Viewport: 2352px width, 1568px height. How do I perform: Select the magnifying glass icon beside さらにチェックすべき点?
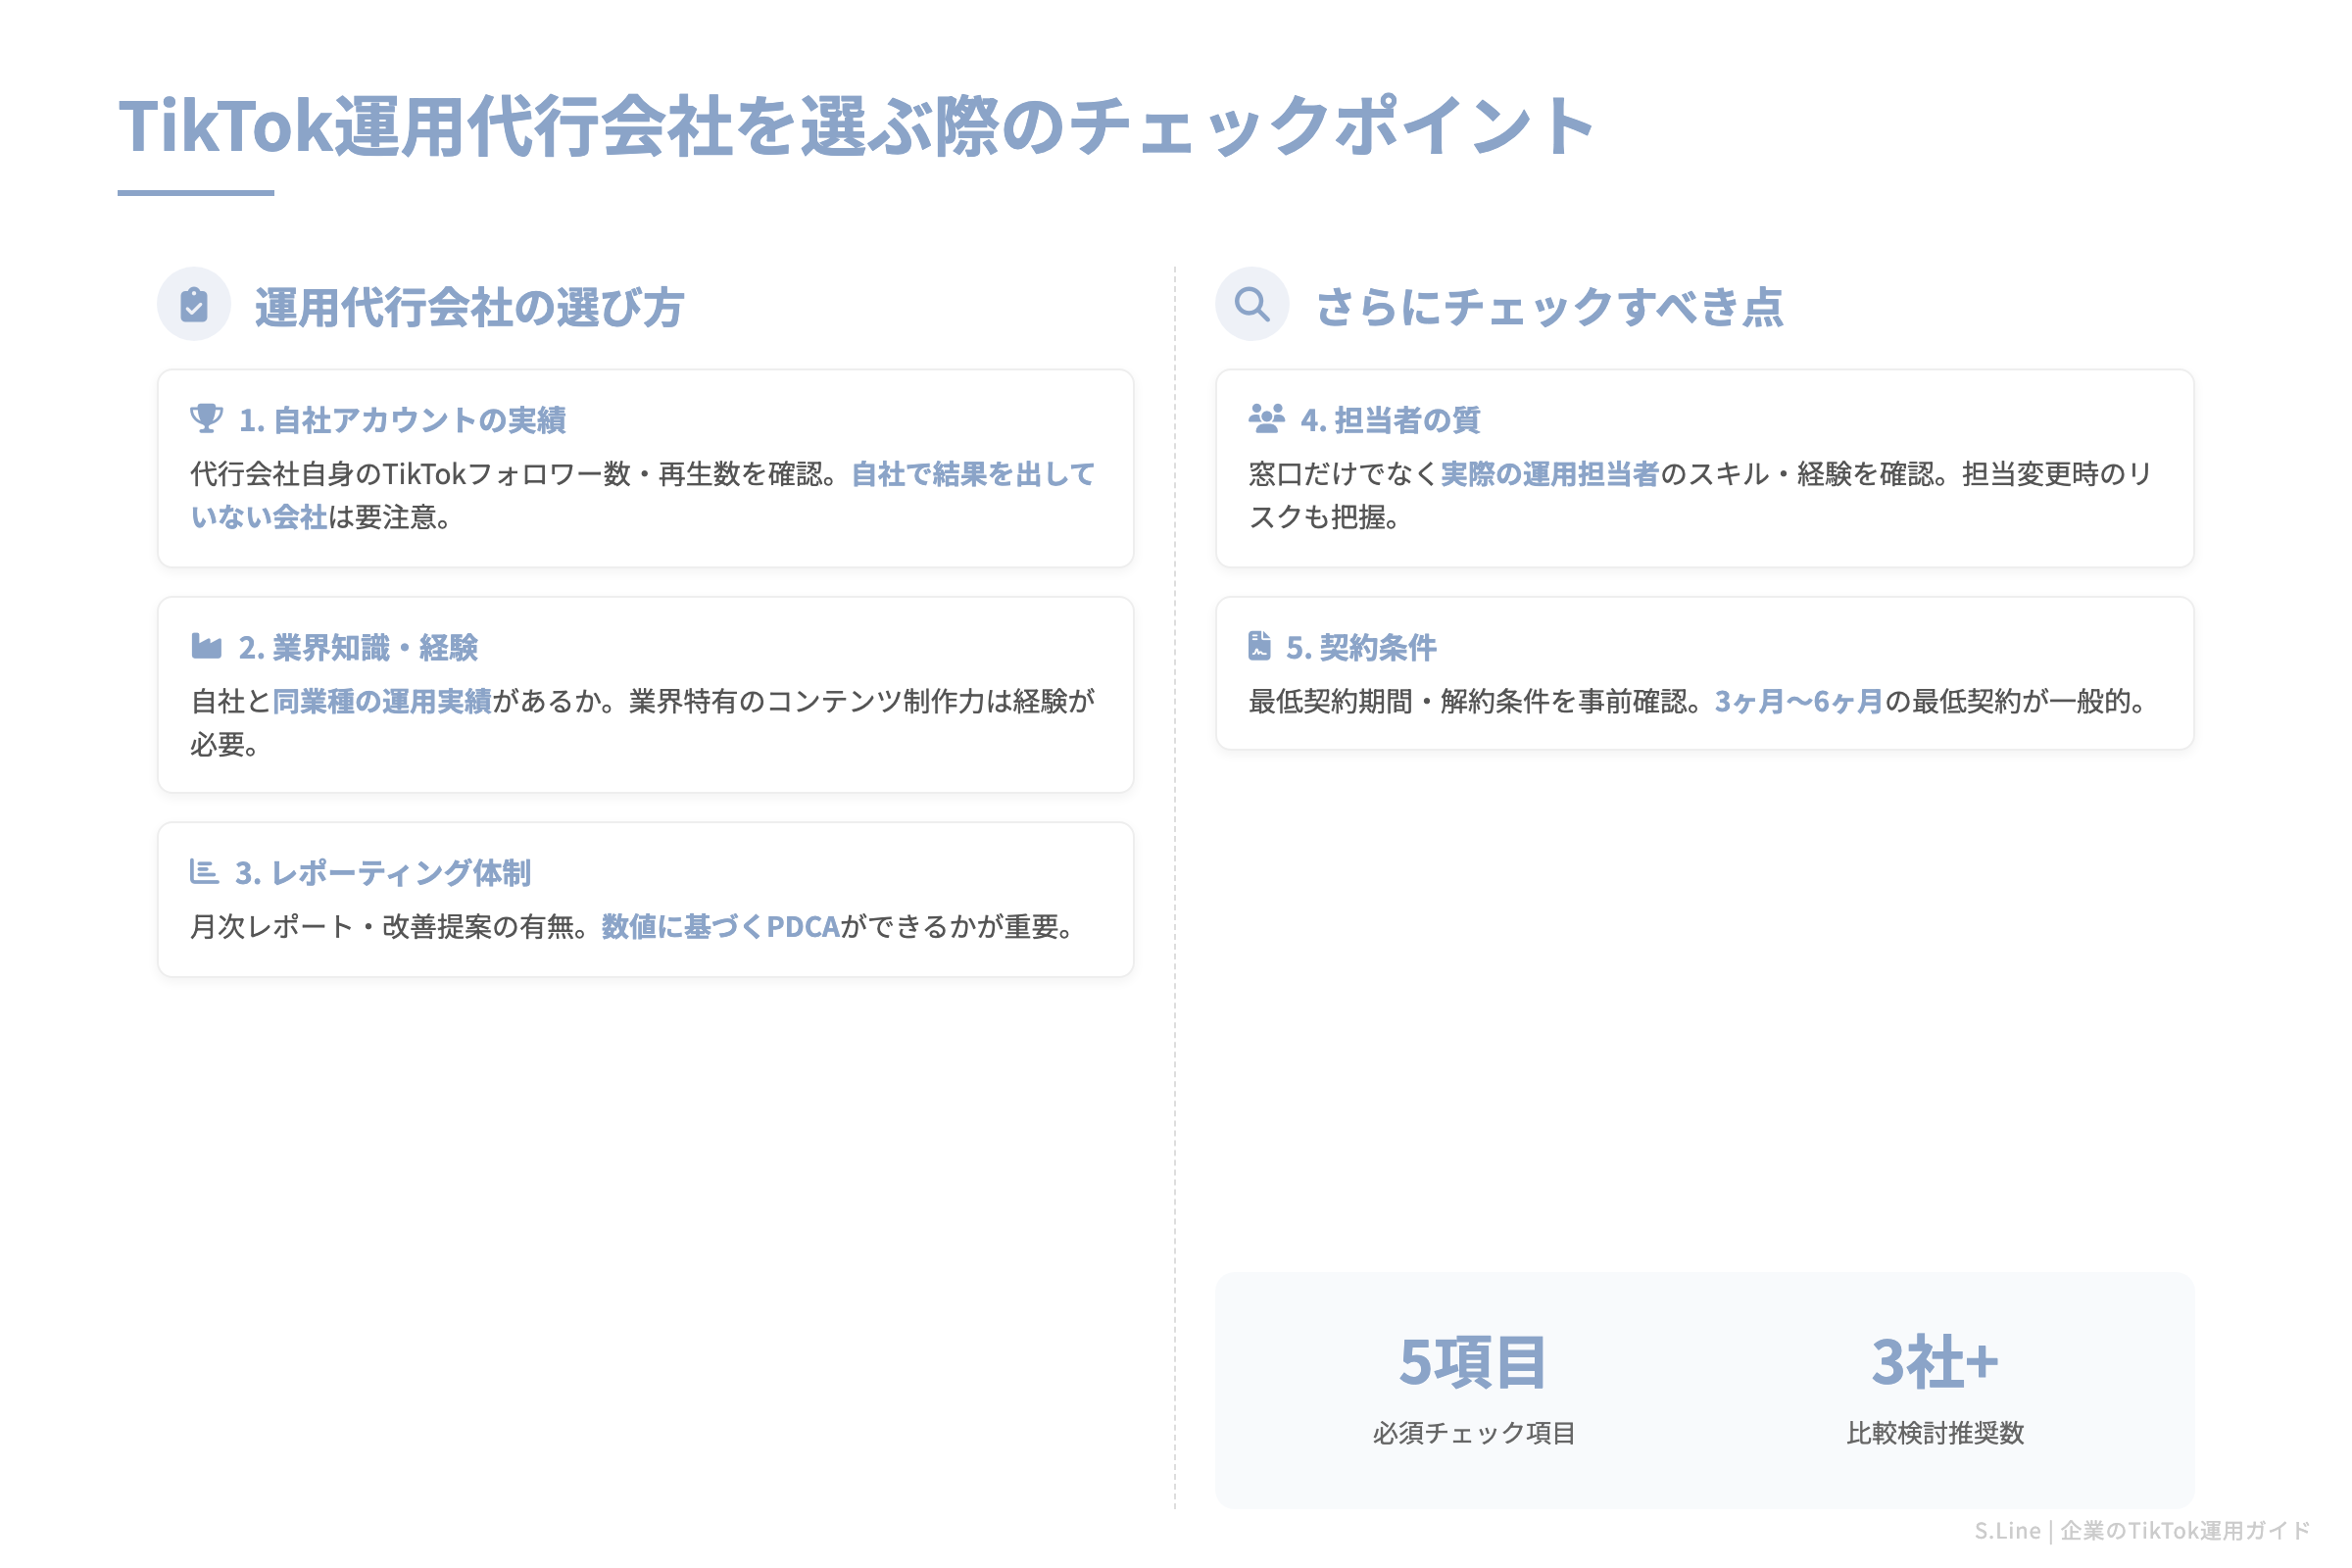click(1252, 305)
